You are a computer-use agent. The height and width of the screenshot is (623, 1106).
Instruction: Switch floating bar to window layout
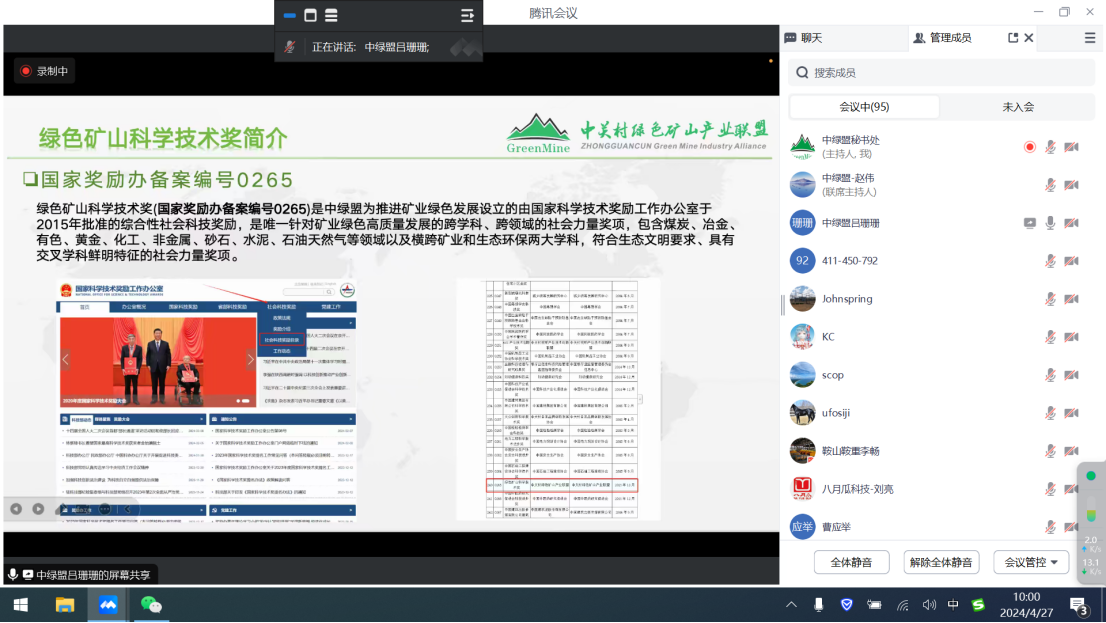click(x=310, y=15)
